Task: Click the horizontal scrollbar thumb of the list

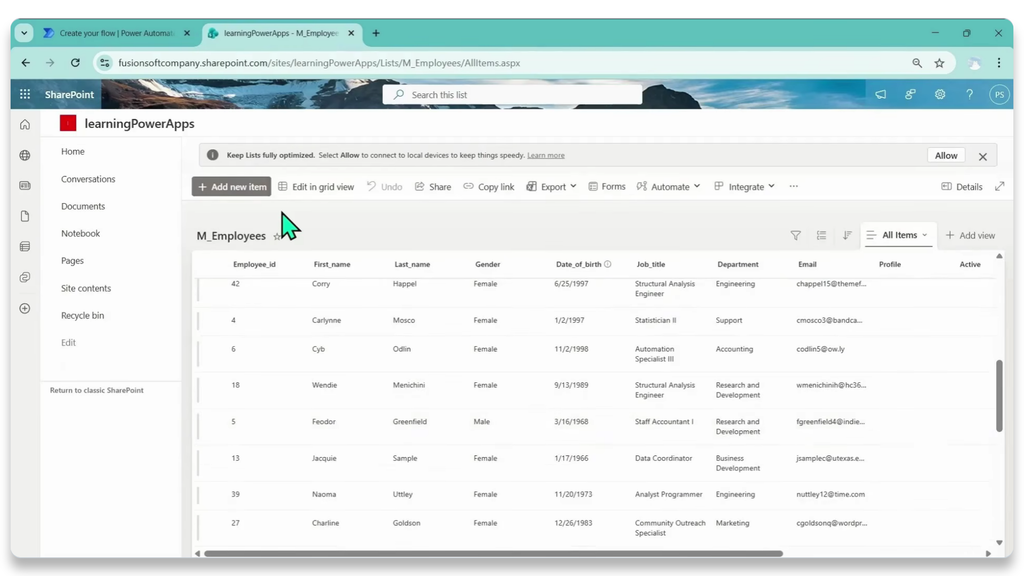Action: (x=493, y=553)
